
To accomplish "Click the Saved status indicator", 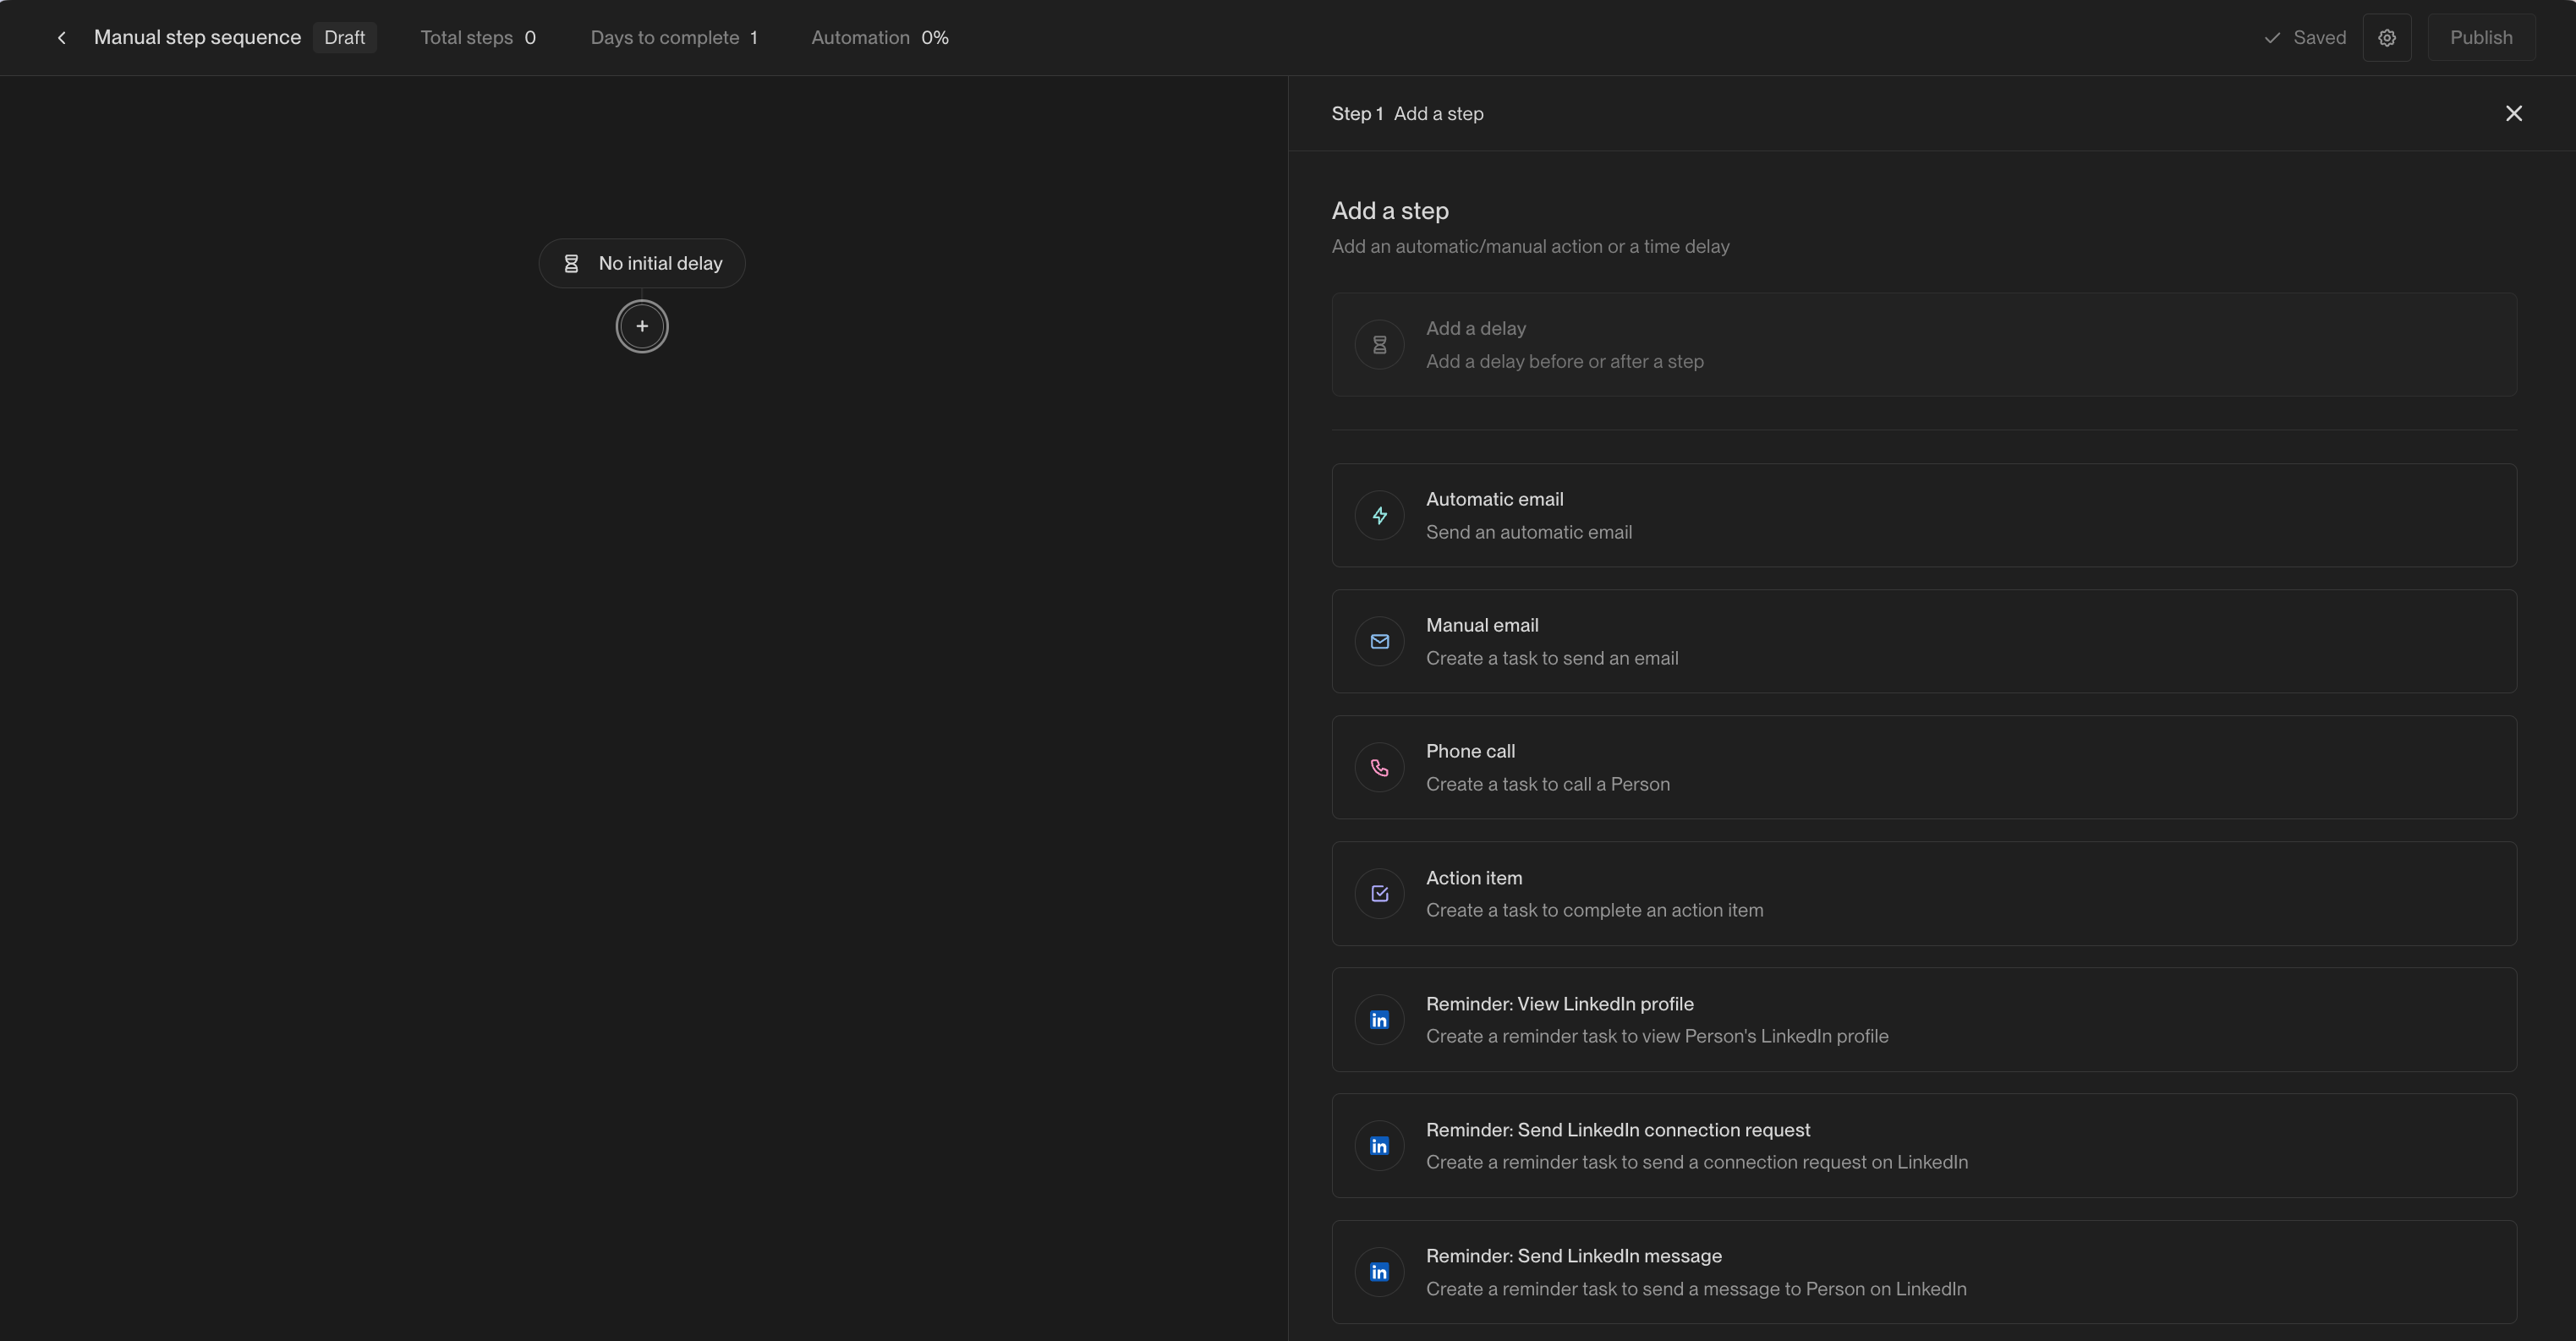I will 2305,38.
